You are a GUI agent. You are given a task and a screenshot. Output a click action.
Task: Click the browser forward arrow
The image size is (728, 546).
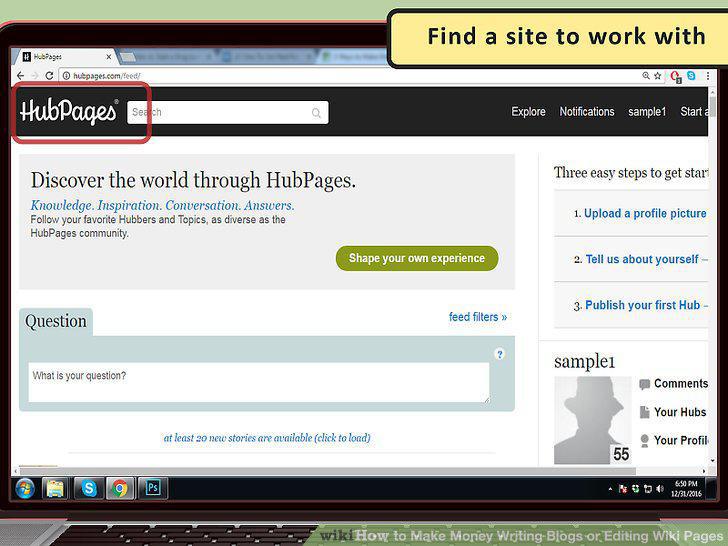[35, 76]
